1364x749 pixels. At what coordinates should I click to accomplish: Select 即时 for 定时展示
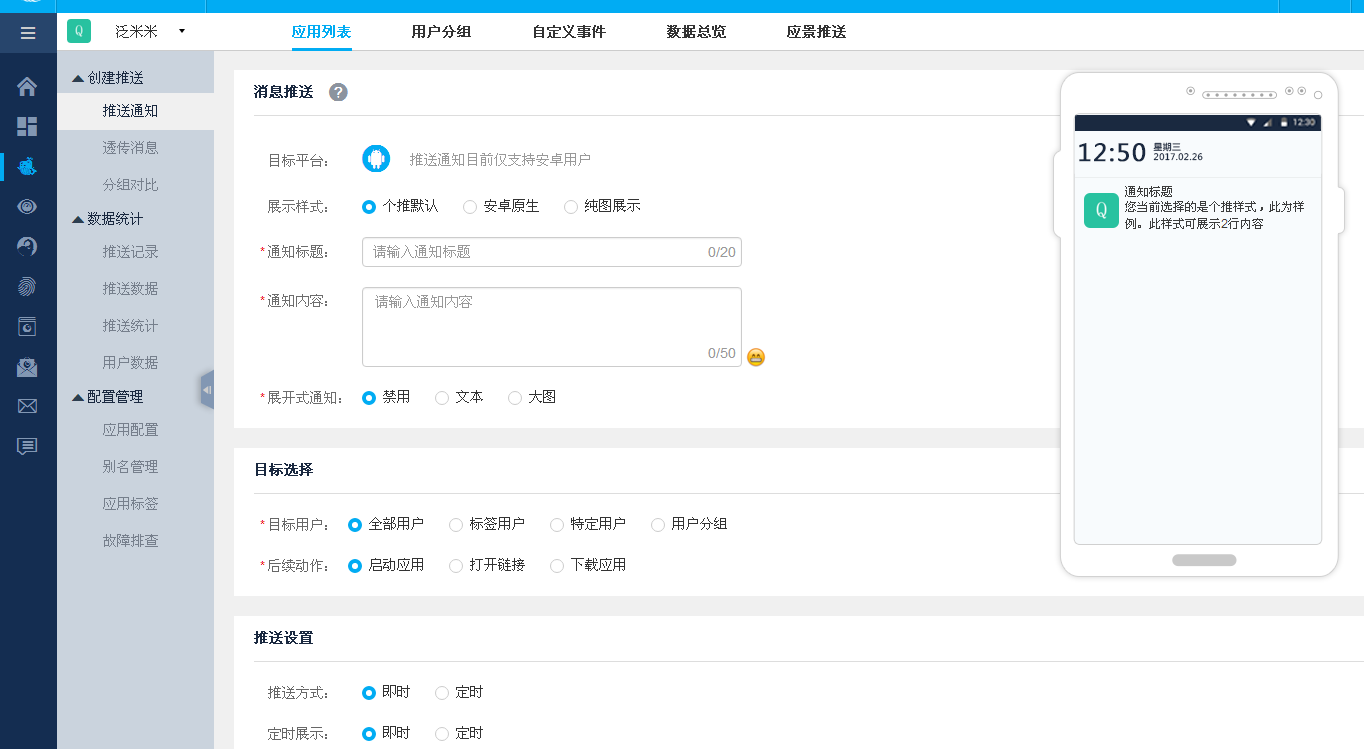coord(369,734)
